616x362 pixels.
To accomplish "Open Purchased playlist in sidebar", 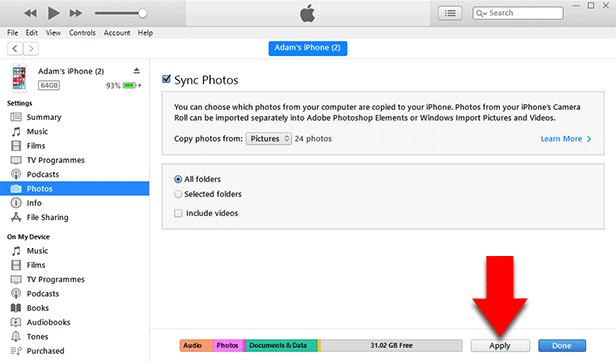I will coord(75,351).
